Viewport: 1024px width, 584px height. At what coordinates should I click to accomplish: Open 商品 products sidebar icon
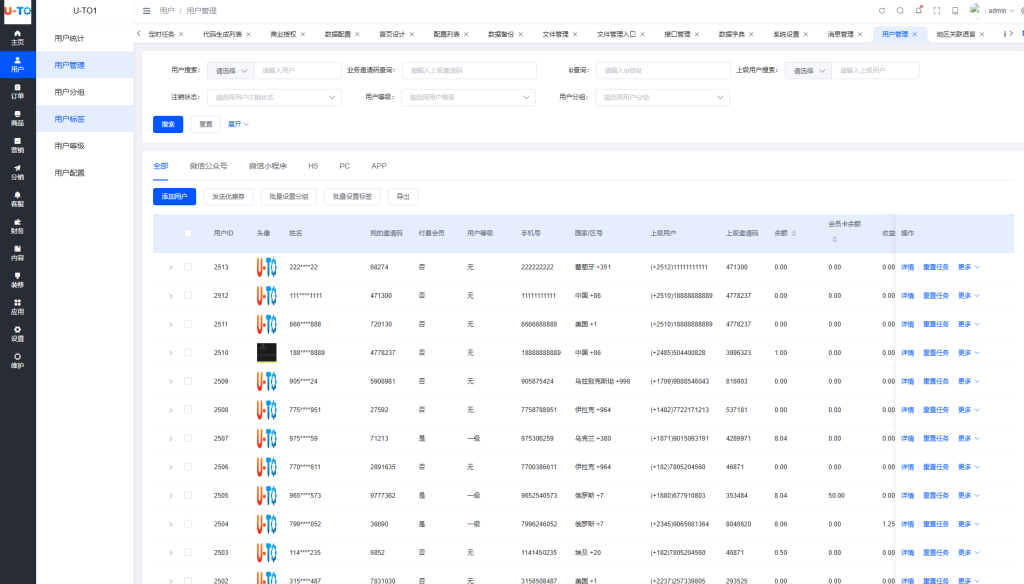pyautogui.click(x=18, y=118)
